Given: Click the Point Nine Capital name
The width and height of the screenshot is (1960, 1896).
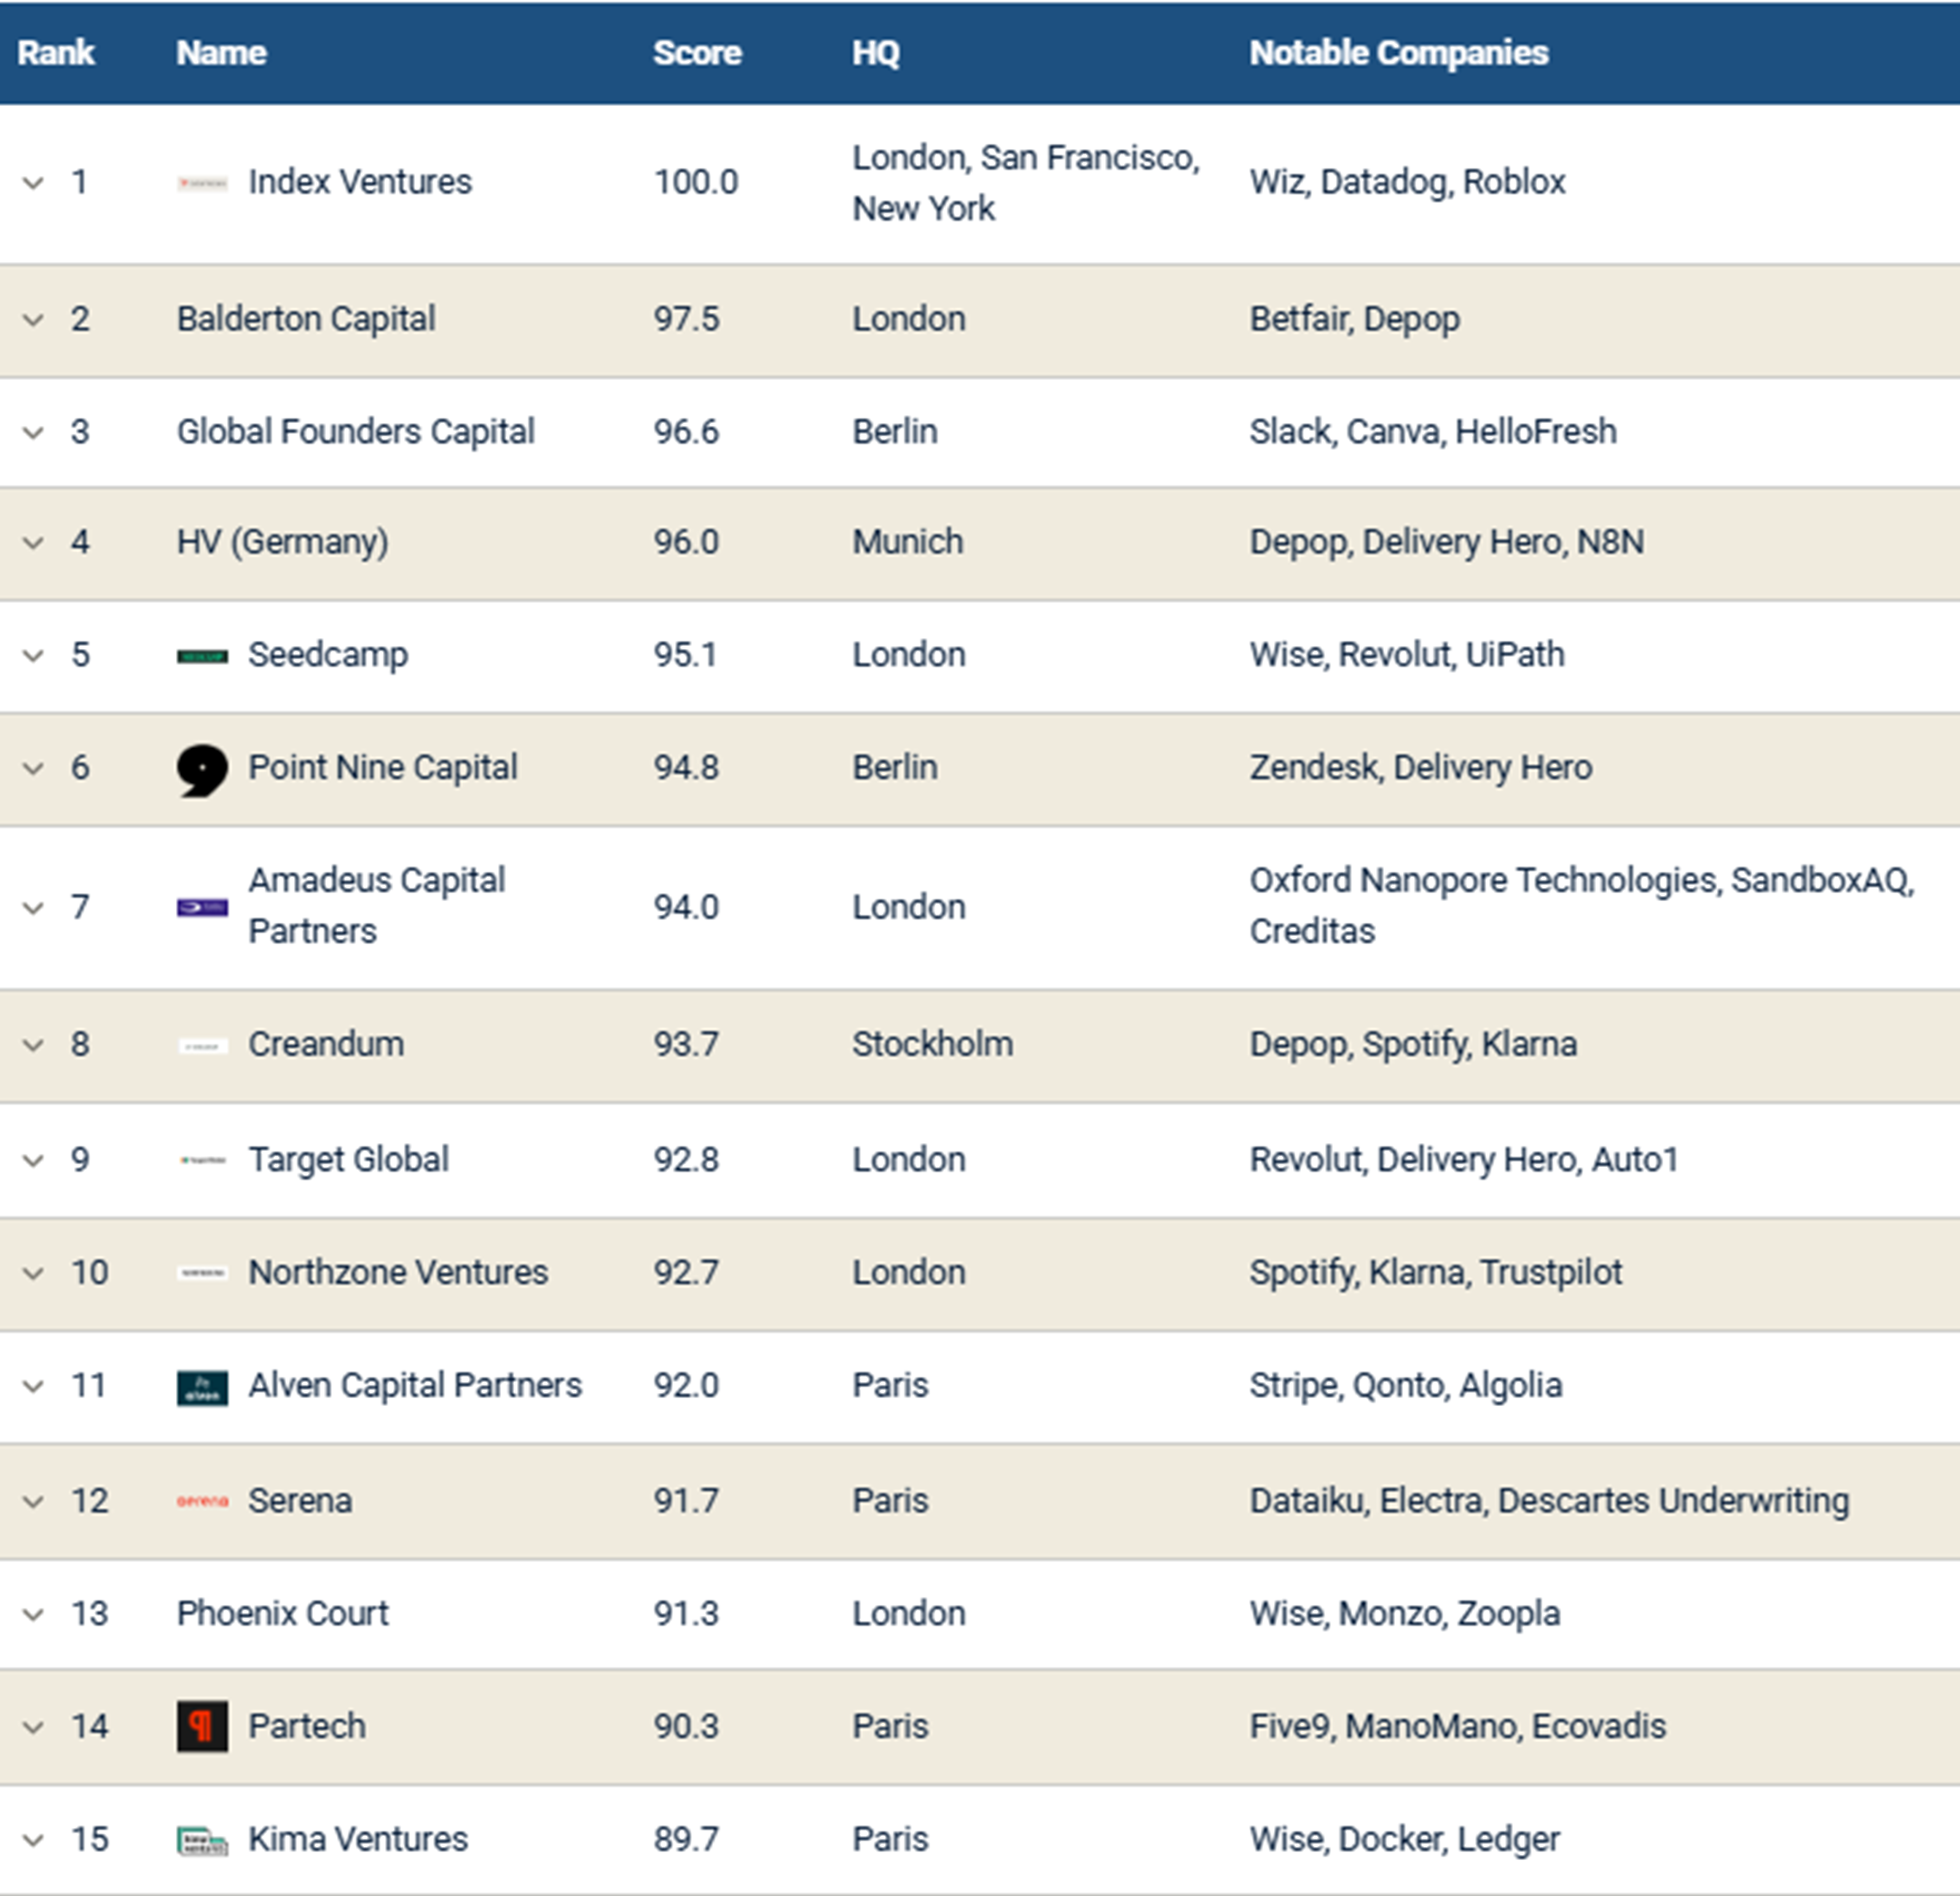Looking at the screenshot, I should [x=383, y=768].
